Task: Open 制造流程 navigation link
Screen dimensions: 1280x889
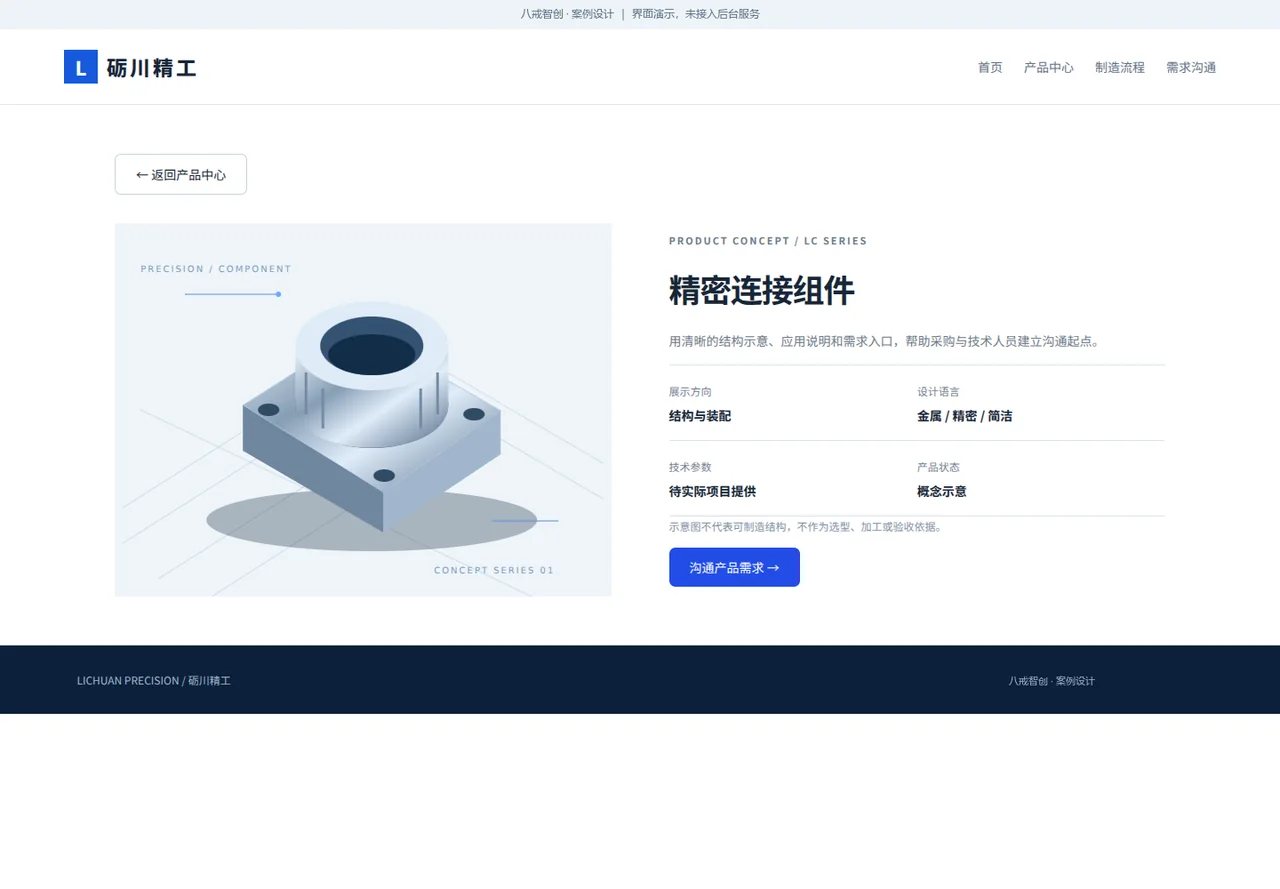Action: (1120, 67)
